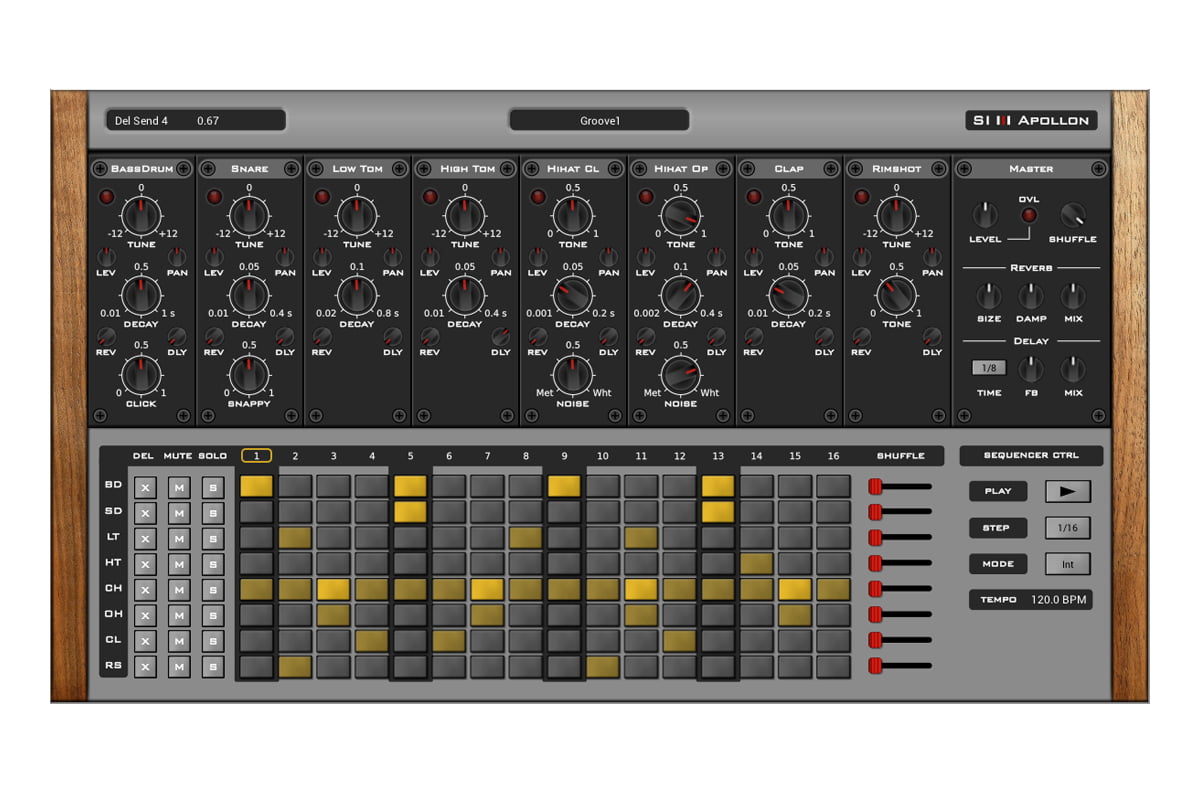Click the Reverb Damp knob
Image resolution: width=1200 pixels, height=800 pixels.
point(1031,296)
